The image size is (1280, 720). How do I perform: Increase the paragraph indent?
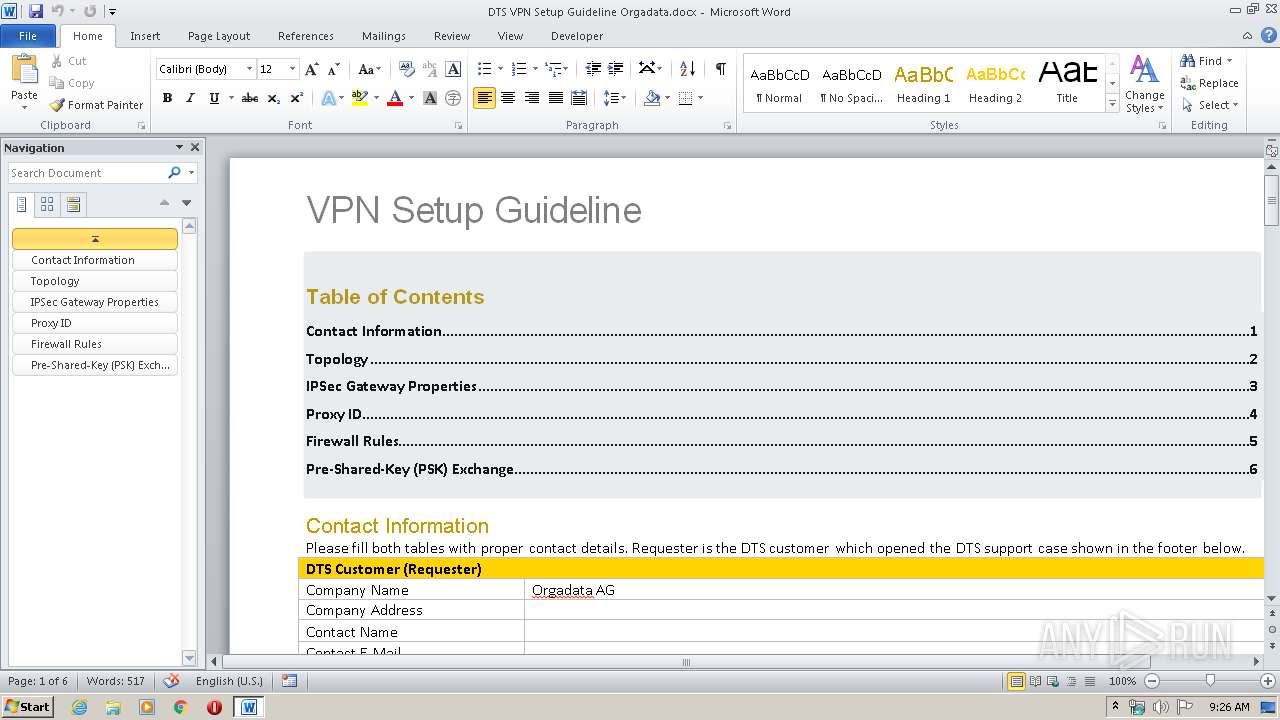pos(617,69)
